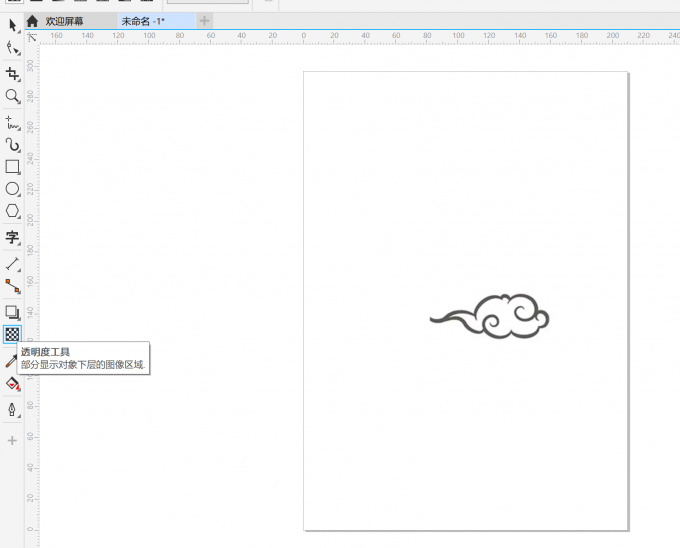Screen dimensions: 680x548
Task: Select the Artistic Media tool
Action: [12, 145]
